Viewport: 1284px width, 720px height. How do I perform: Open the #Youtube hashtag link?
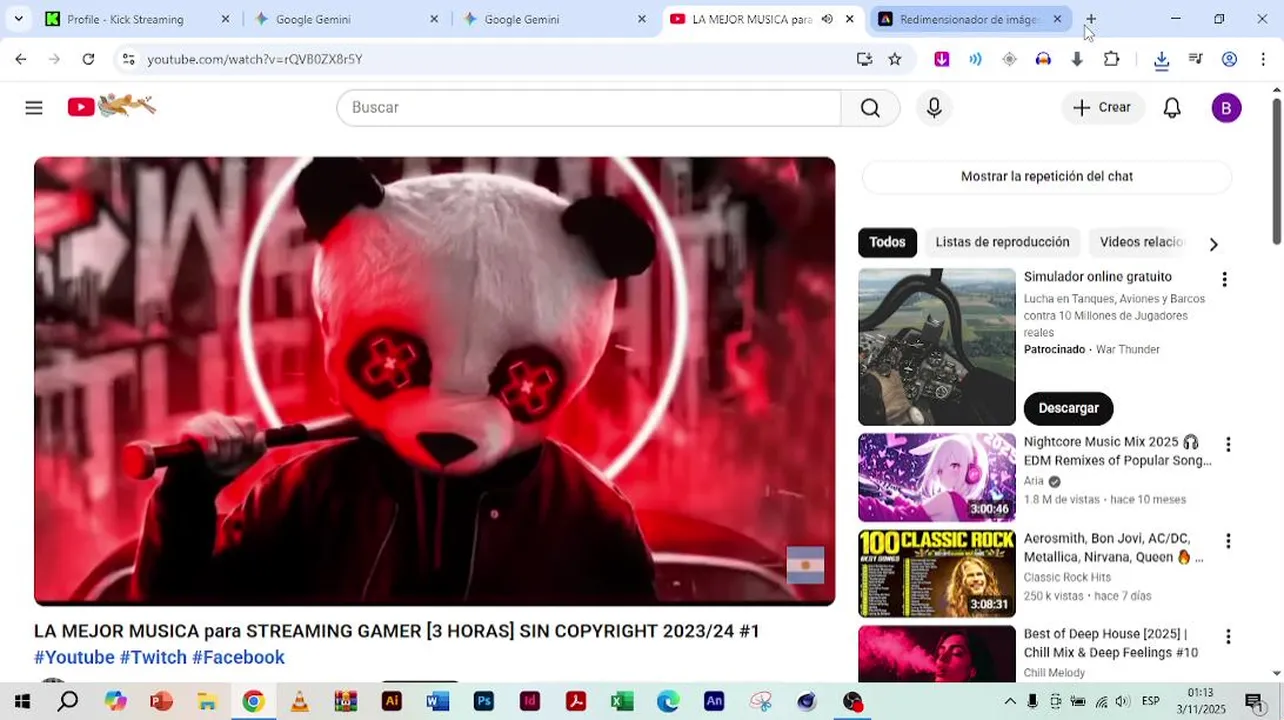click(x=74, y=657)
